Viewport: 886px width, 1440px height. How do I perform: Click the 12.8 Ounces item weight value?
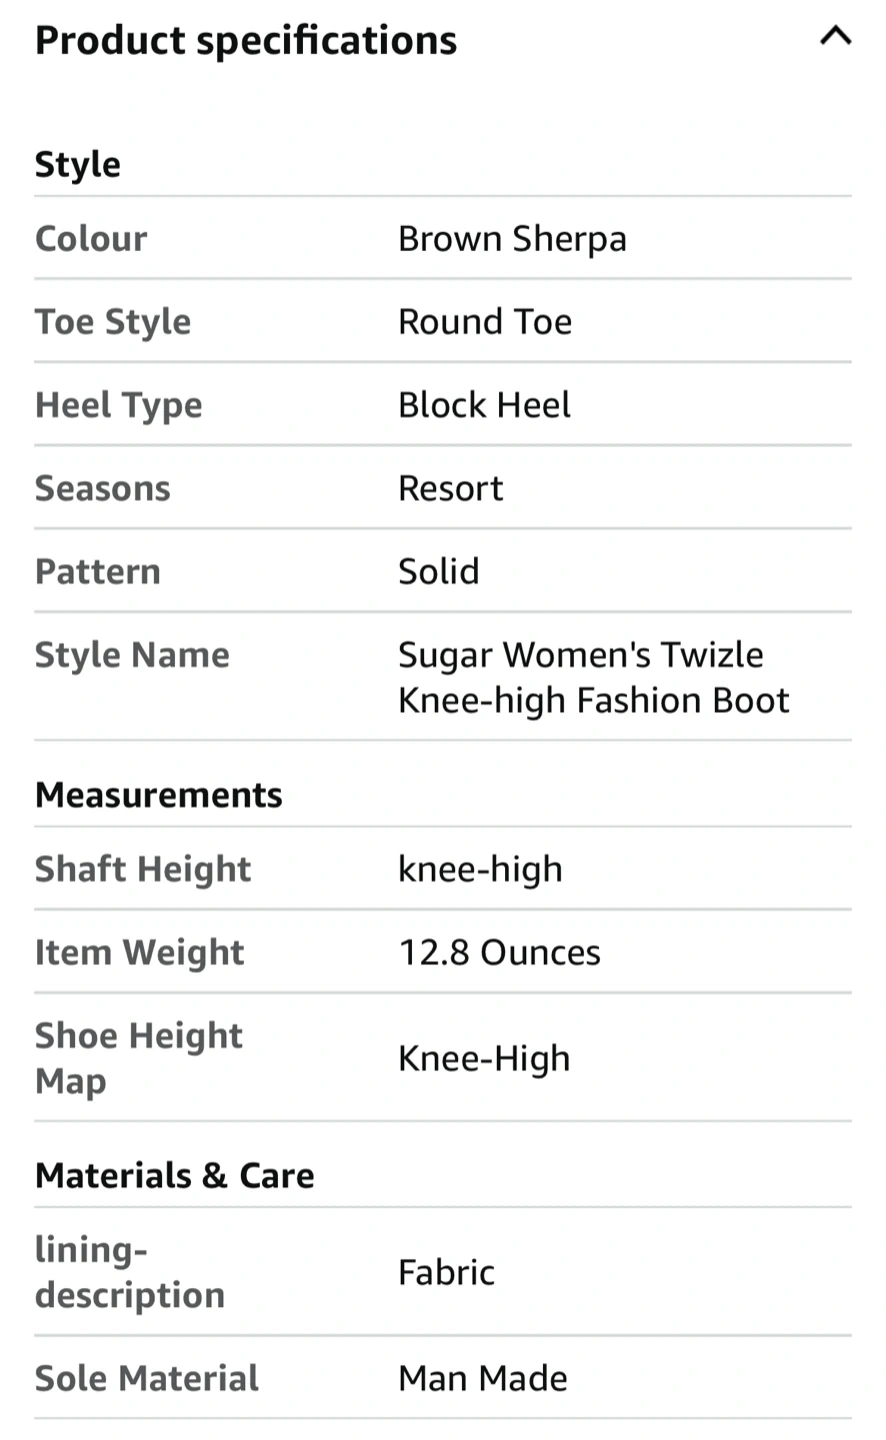pyautogui.click(x=499, y=953)
